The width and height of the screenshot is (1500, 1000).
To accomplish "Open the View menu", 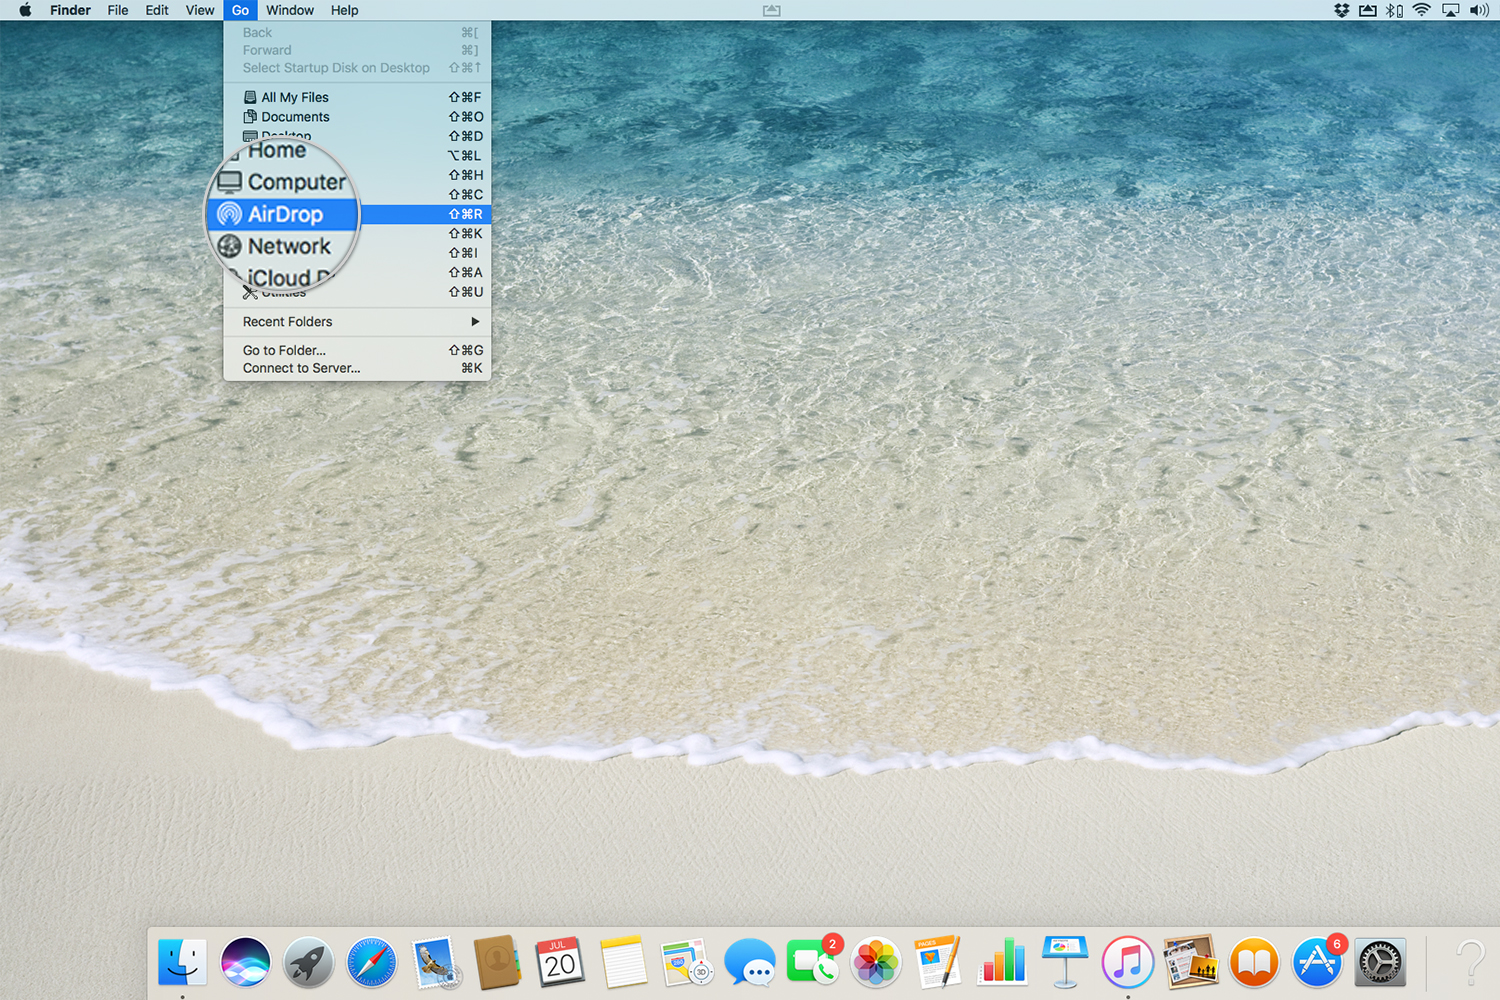I will tap(200, 10).
